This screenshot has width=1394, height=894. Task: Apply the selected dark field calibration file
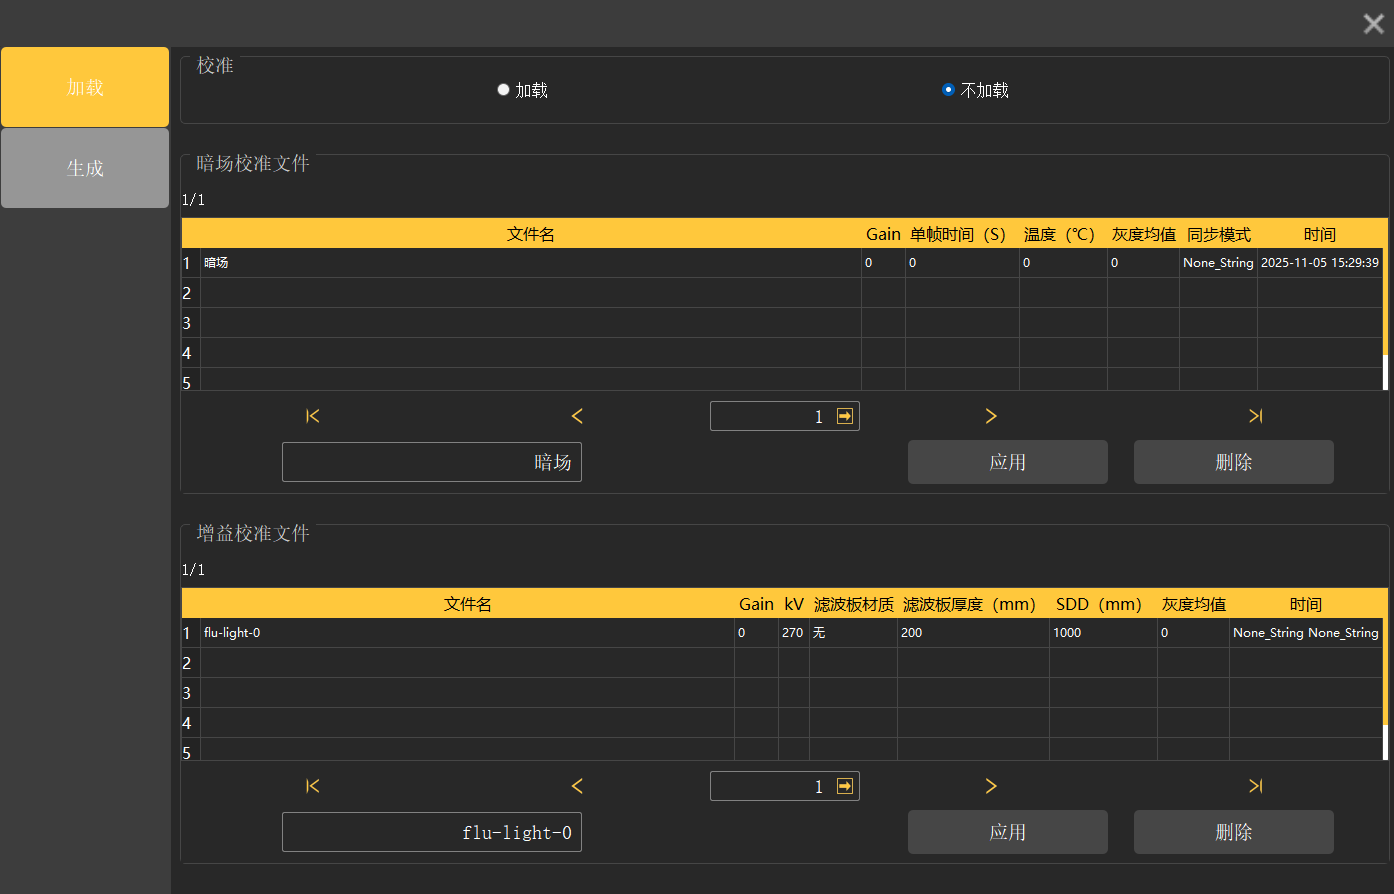(1007, 462)
